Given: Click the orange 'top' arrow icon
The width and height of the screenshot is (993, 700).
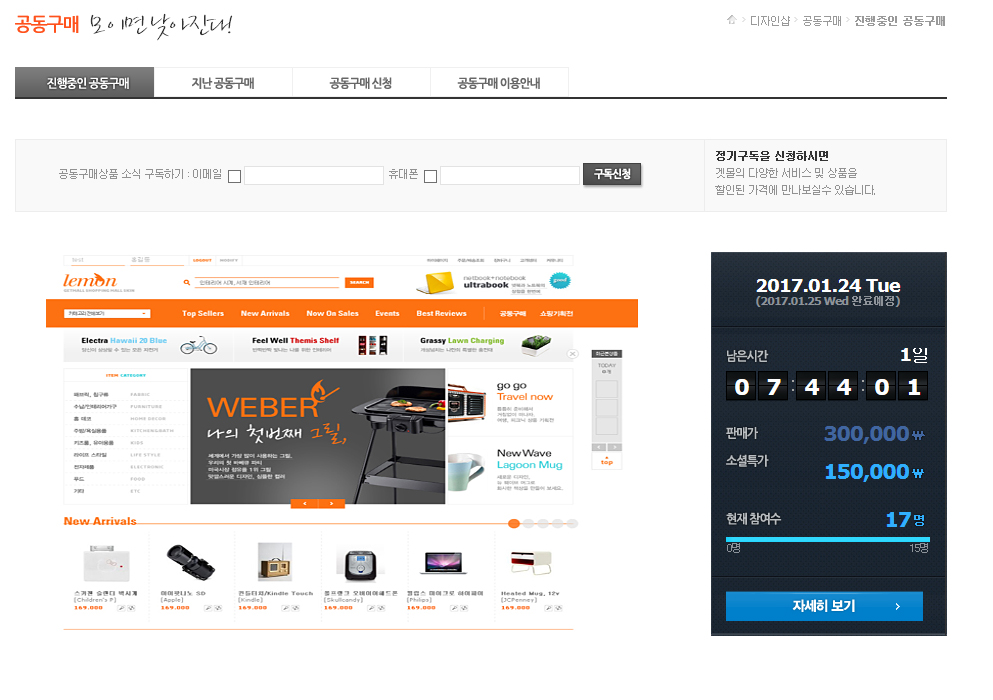Looking at the screenshot, I should click(606, 460).
